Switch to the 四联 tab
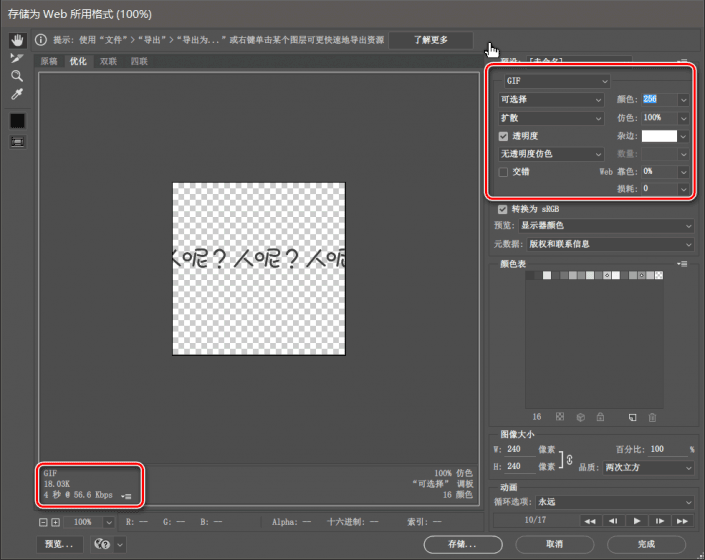 point(139,62)
